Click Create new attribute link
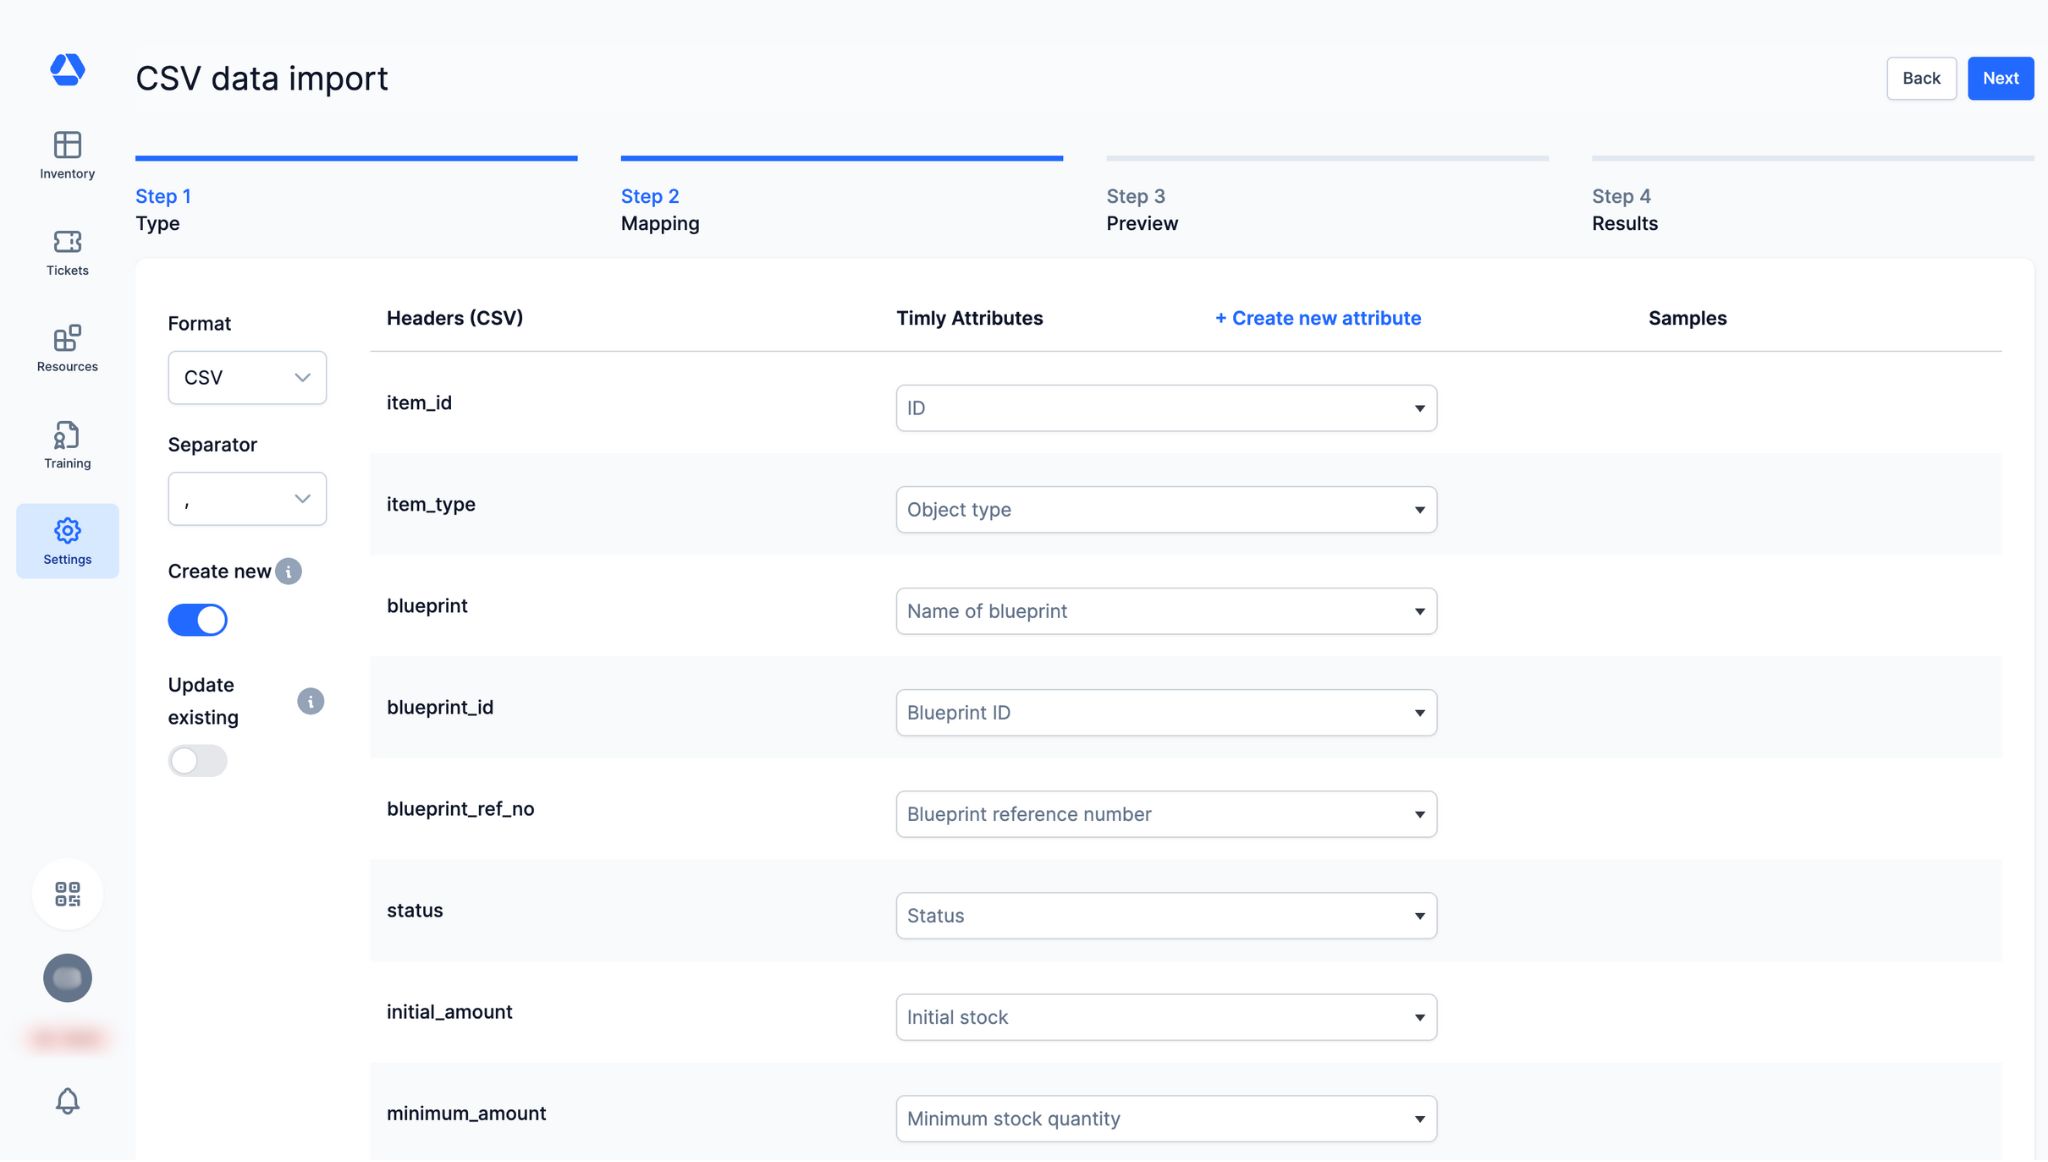Screen dimensions: 2048x1162 tap(1317, 318)
